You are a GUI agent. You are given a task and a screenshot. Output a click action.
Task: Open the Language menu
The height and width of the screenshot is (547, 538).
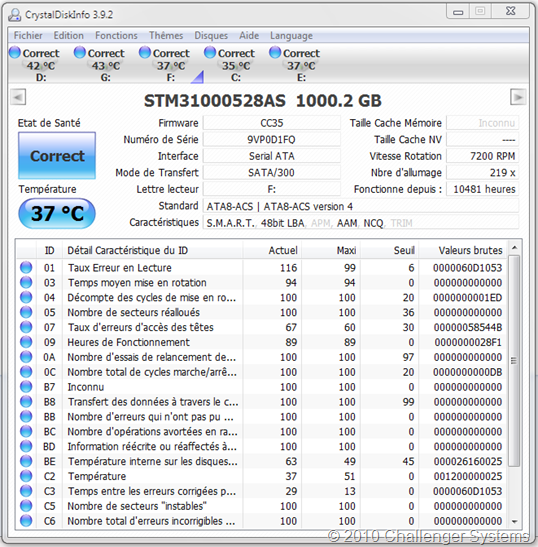pyautogui.click(x=291, y=36)
